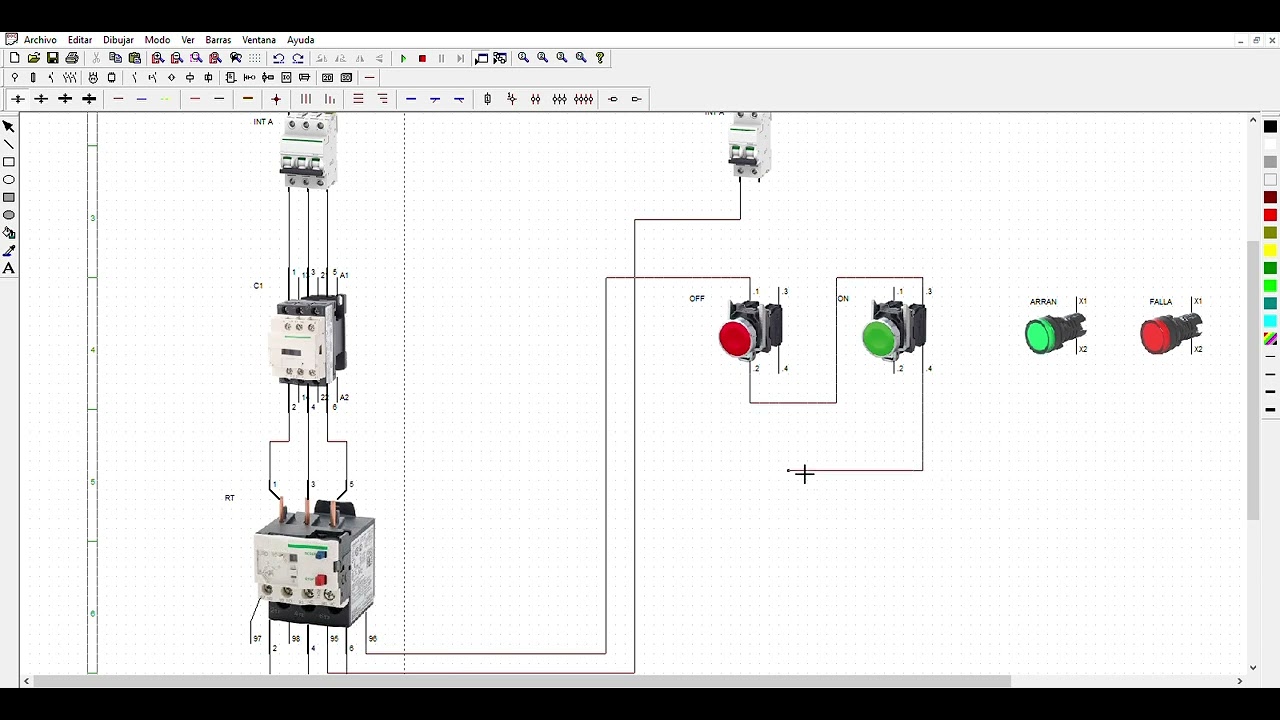Choose the motors category toolbar icon
The image size is (1280, 720).
click(93, 77)
